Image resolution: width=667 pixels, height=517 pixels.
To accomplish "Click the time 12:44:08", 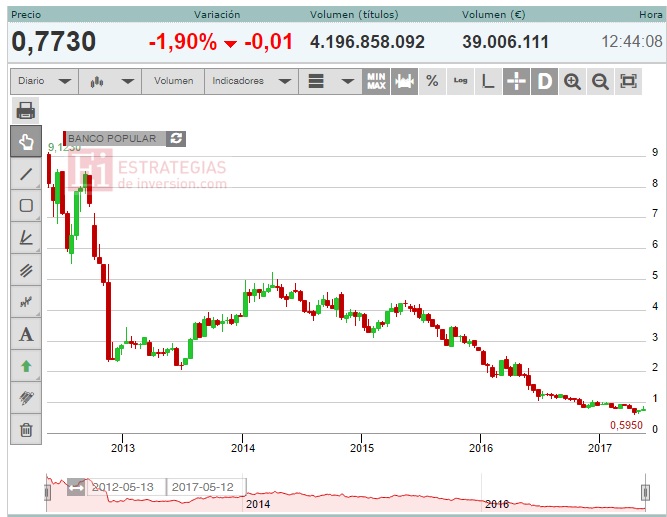I will [x=632, y=42].
